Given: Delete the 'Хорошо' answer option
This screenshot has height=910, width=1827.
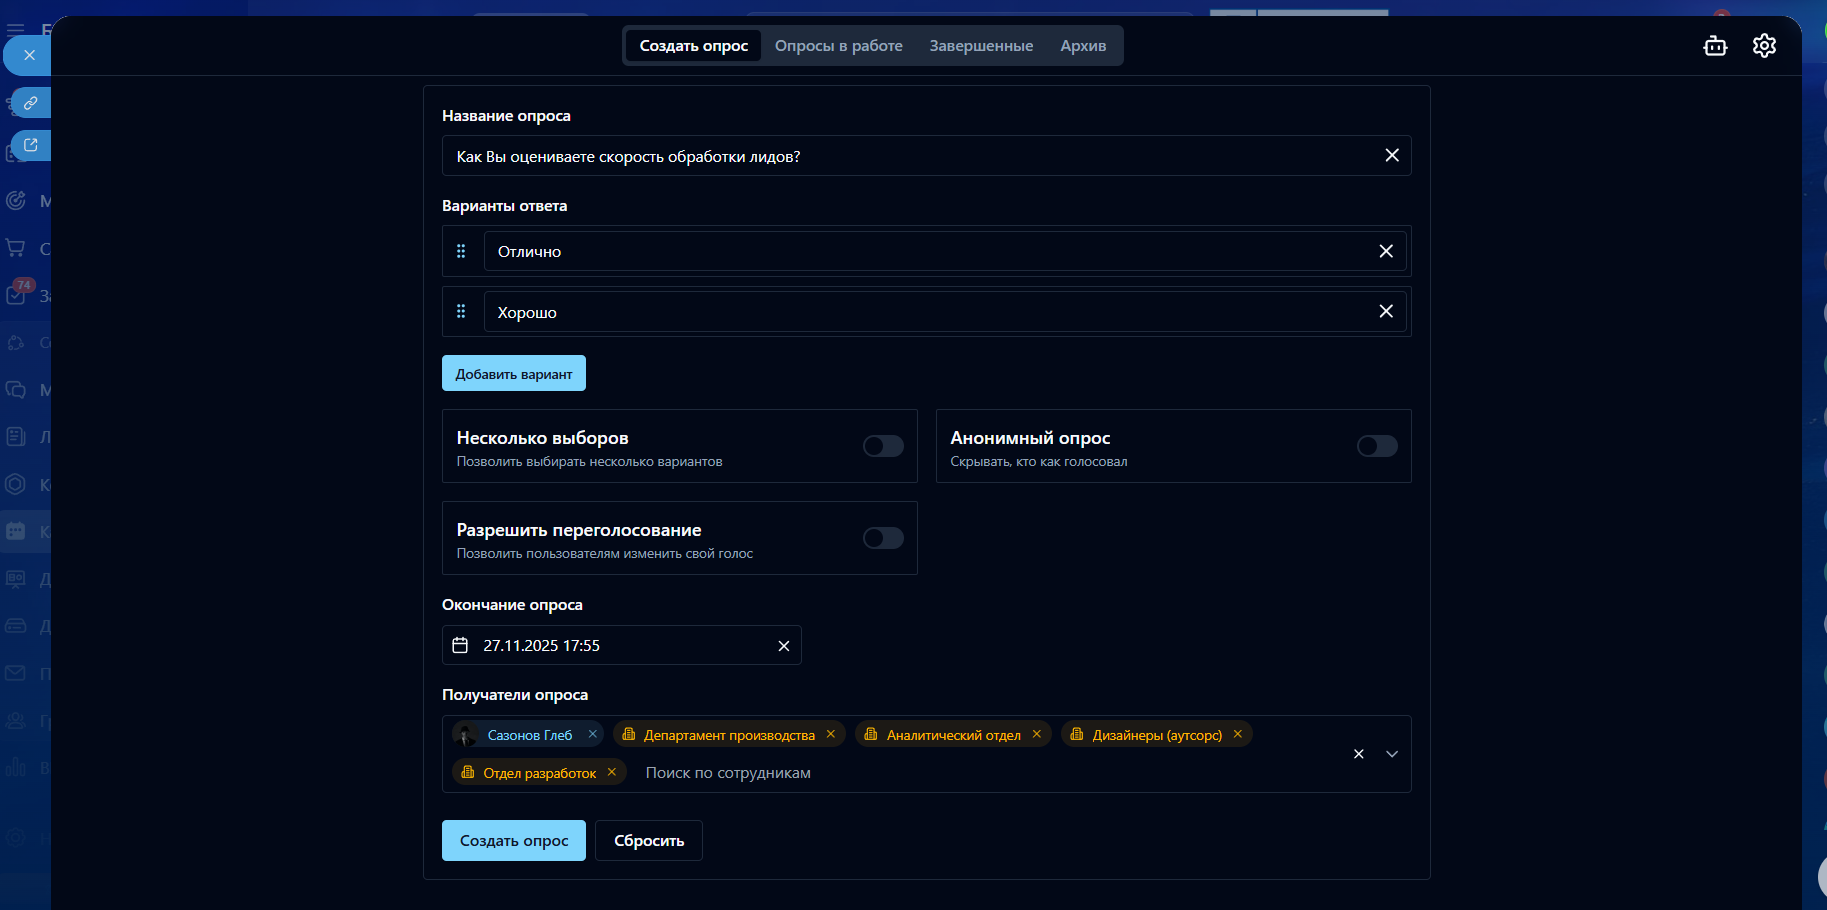Looking at the screenshot, I should pos(1385,311).
